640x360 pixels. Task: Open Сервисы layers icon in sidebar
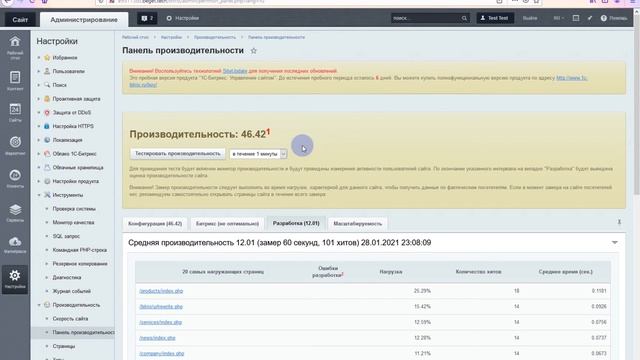(x=15, y=210)
